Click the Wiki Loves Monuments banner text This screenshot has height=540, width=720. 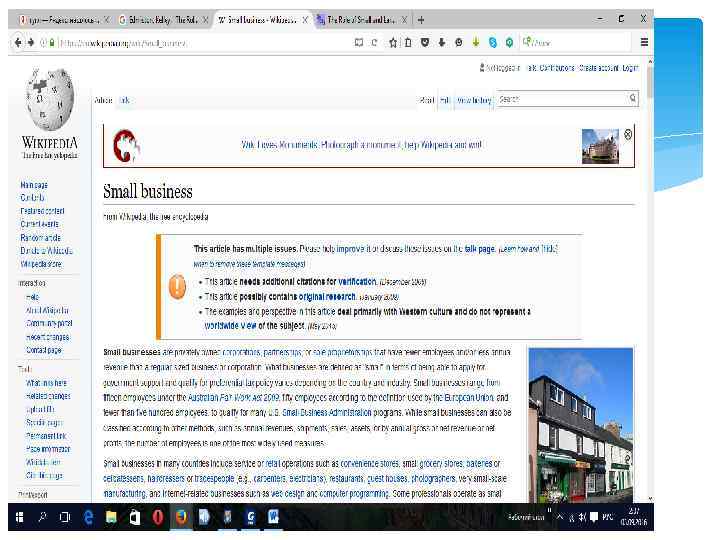[361, 145]
